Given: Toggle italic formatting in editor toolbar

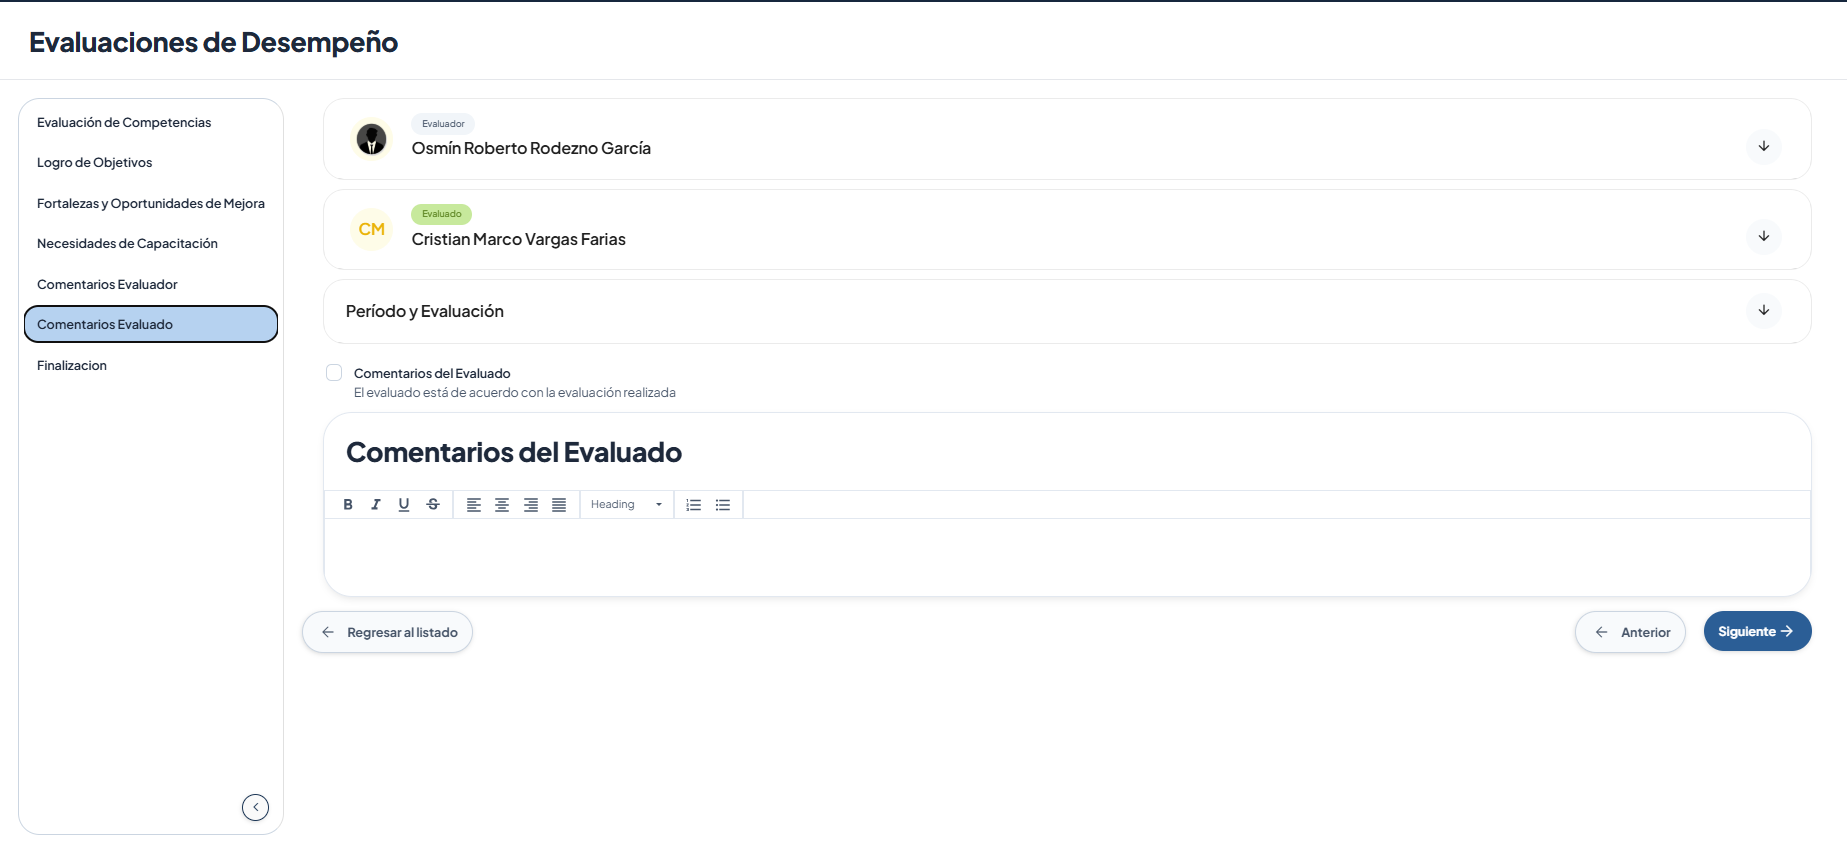Looking at the screenshot, I should point(376,505).
